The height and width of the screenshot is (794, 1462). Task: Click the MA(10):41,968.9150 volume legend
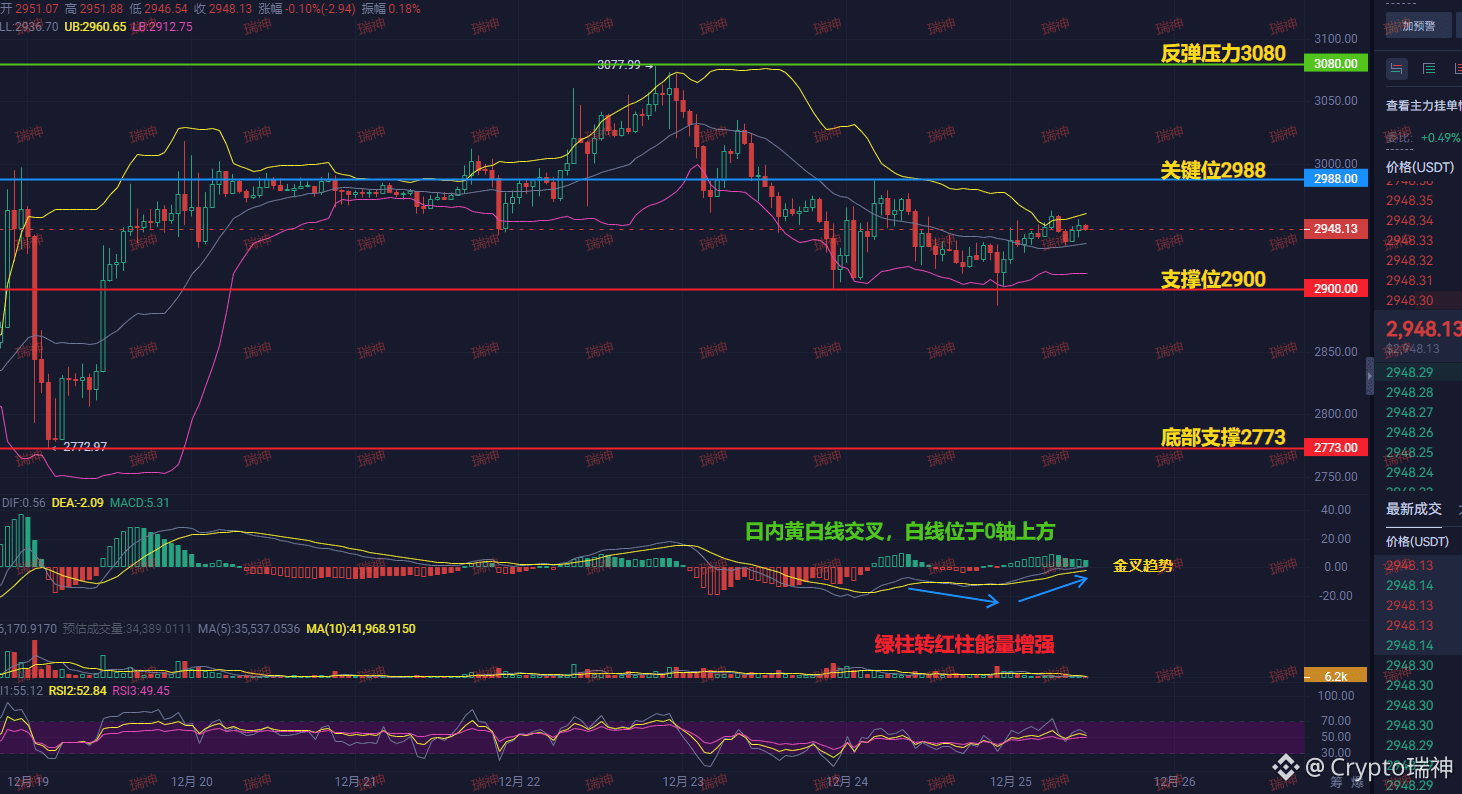click(361, 629)
